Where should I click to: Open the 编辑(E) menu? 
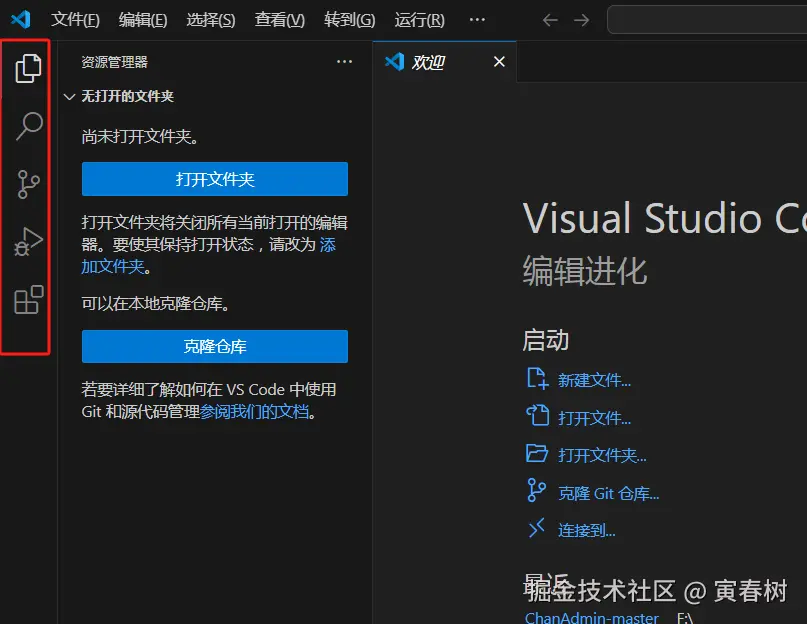click(143, 20)
